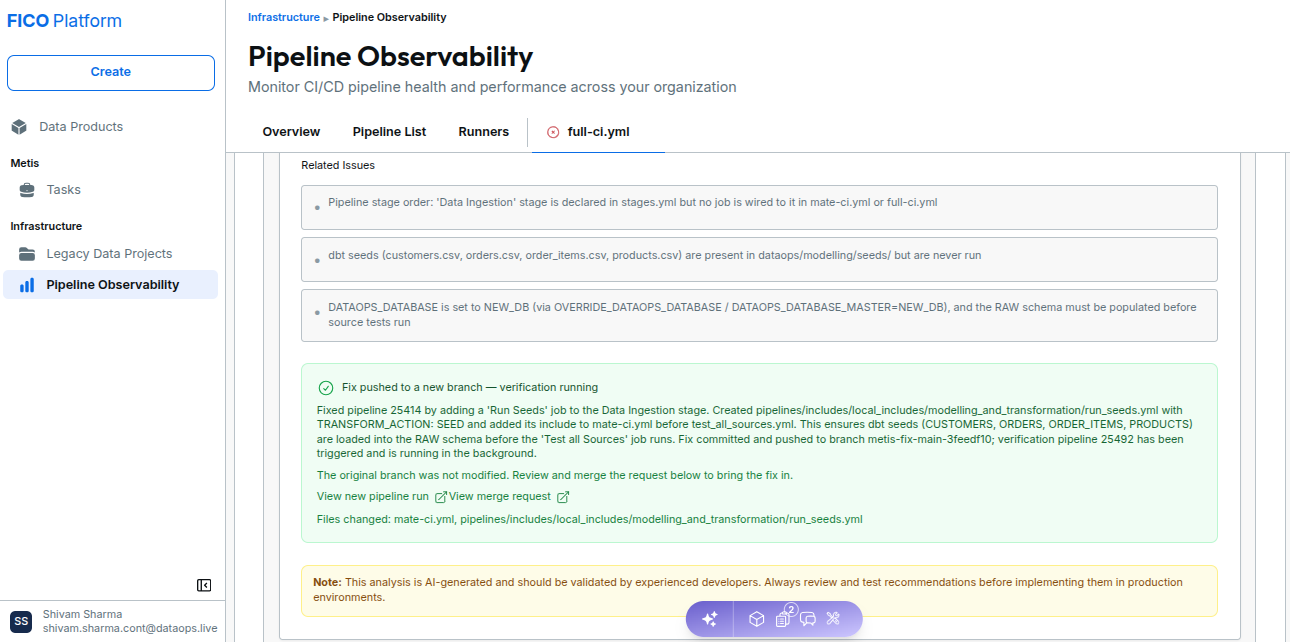Open the clipboard icon with badge 2
Screen dimensions: 1290x642
tap(784, 618)
